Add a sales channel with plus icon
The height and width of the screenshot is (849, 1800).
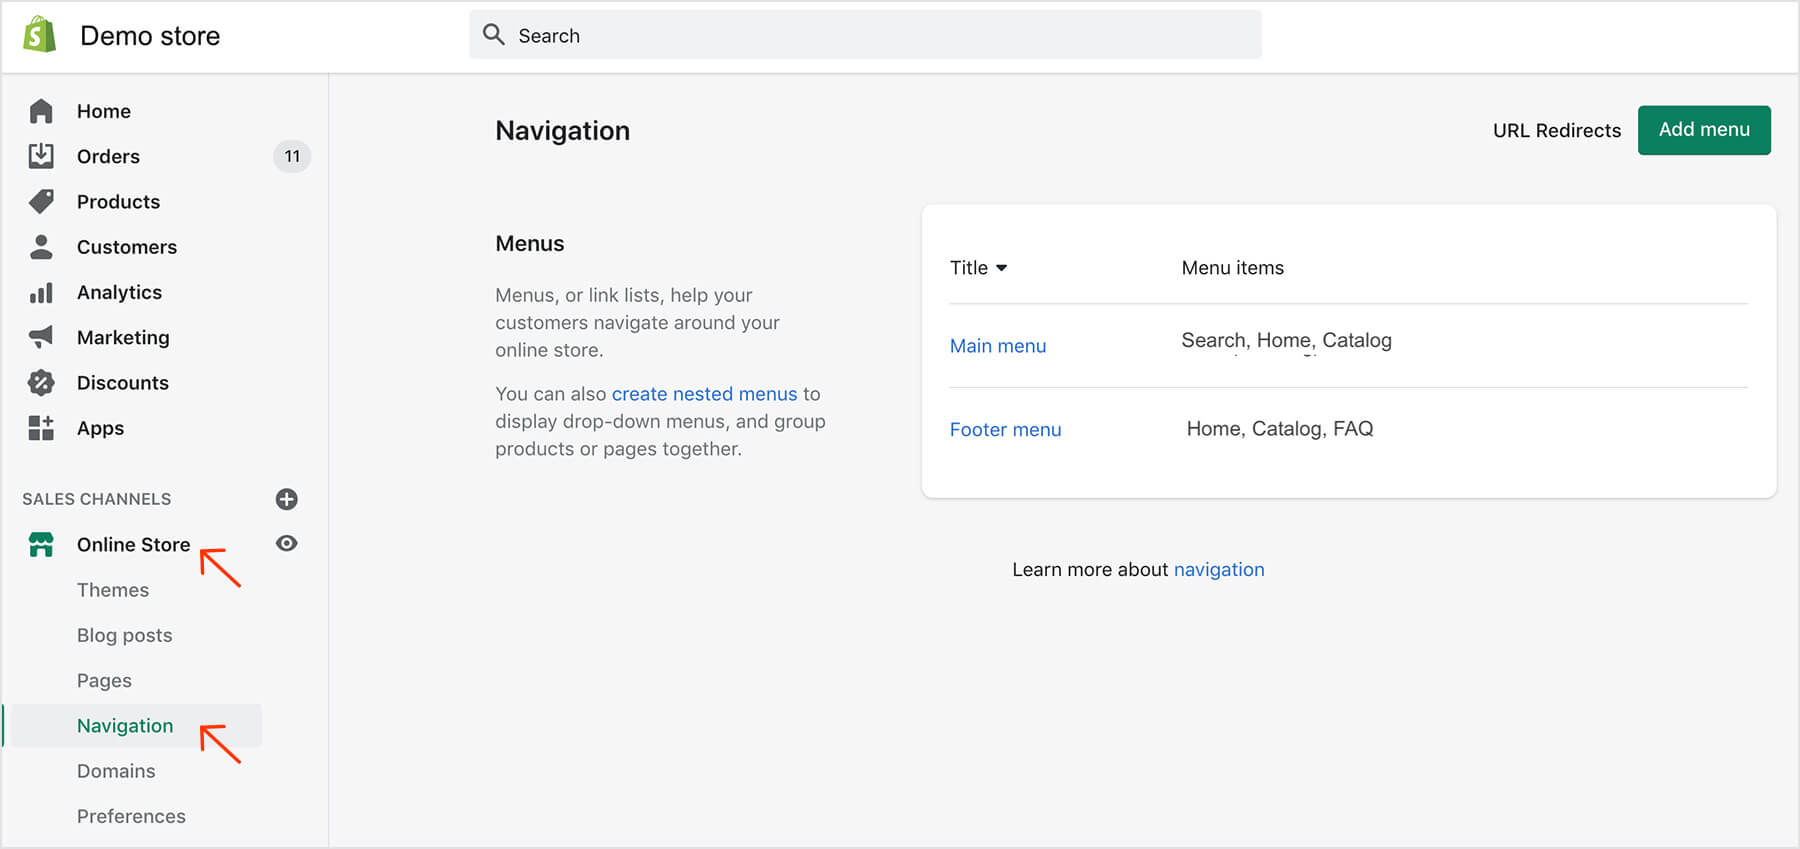click(x=286, y=499)
